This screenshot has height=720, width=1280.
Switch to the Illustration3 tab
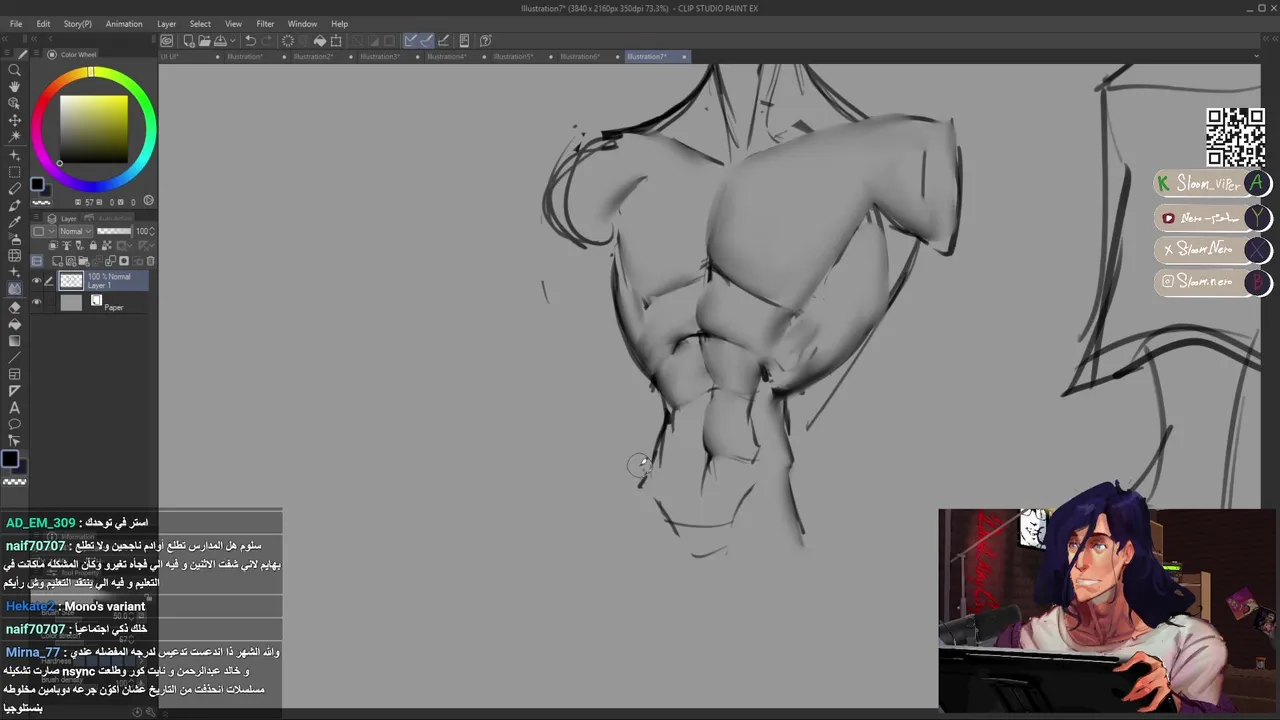pos(380,57)
